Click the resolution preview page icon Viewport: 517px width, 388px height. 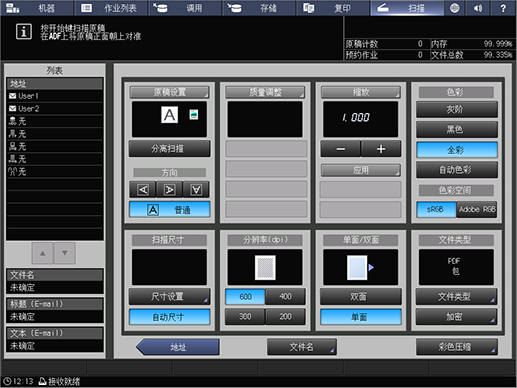click(265, 267)
